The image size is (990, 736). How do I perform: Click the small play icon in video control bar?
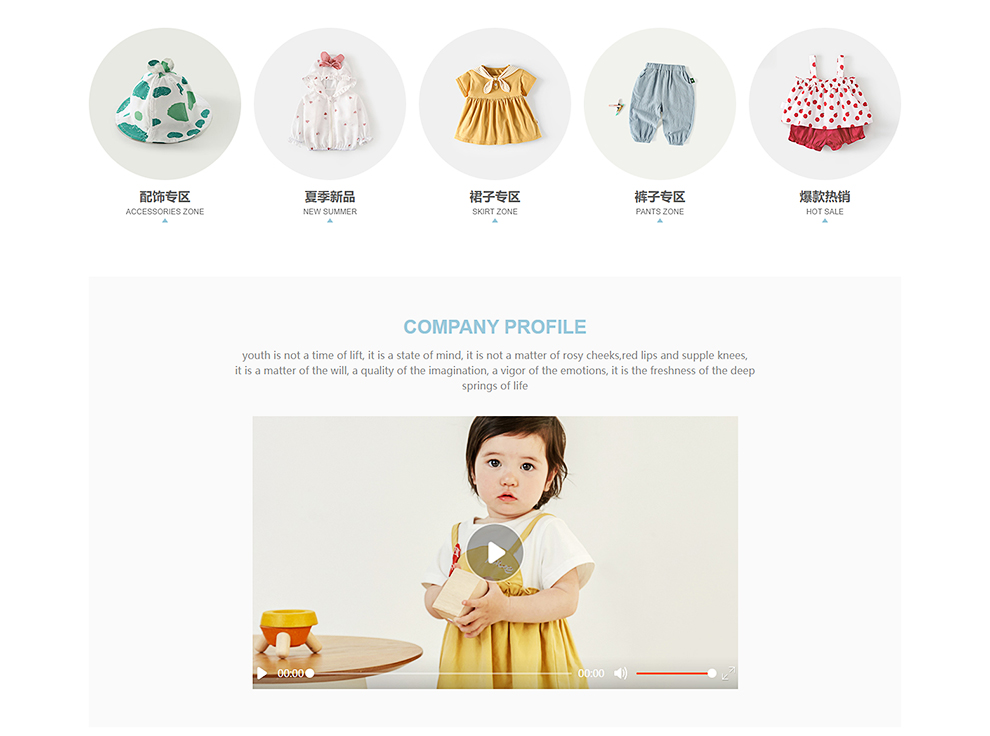pos(261,673)
